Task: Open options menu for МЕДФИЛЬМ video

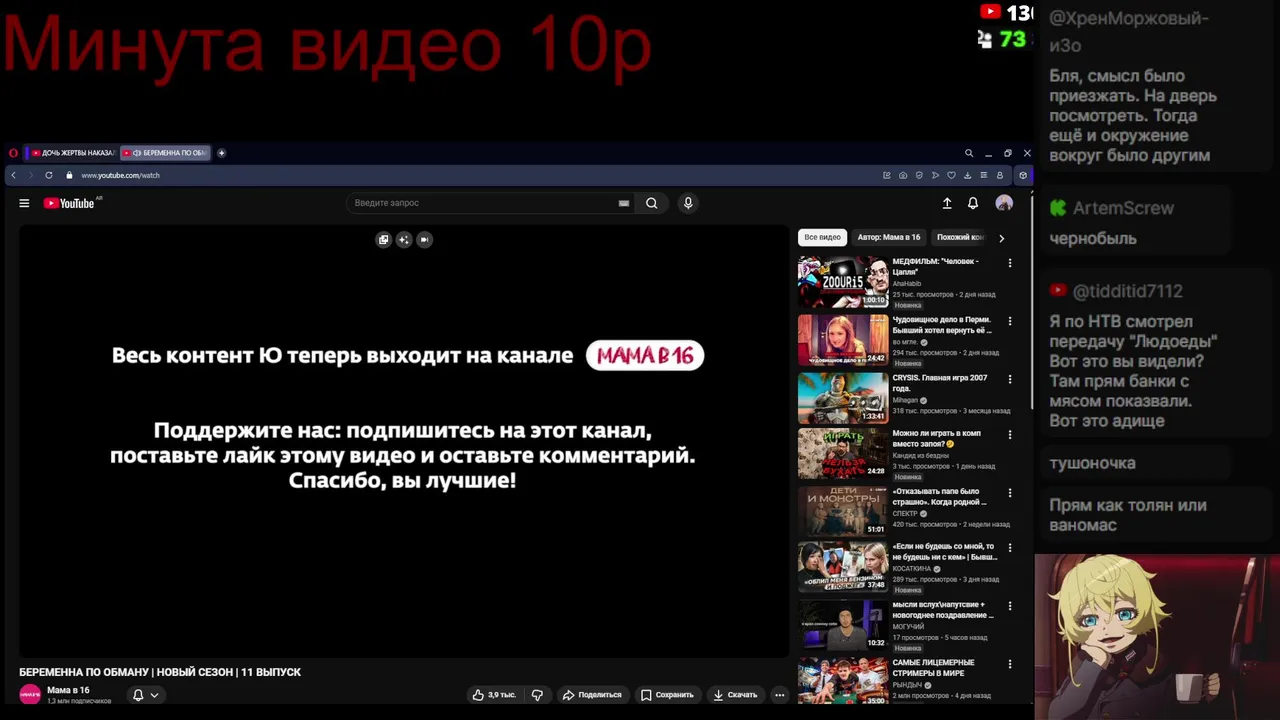Action: point(1010,263)
